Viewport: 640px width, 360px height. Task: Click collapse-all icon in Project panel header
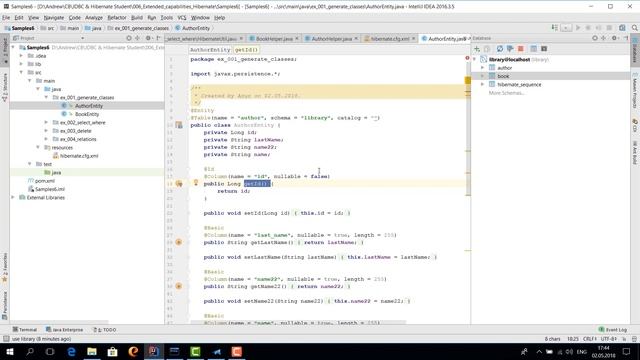coord(138,38)
